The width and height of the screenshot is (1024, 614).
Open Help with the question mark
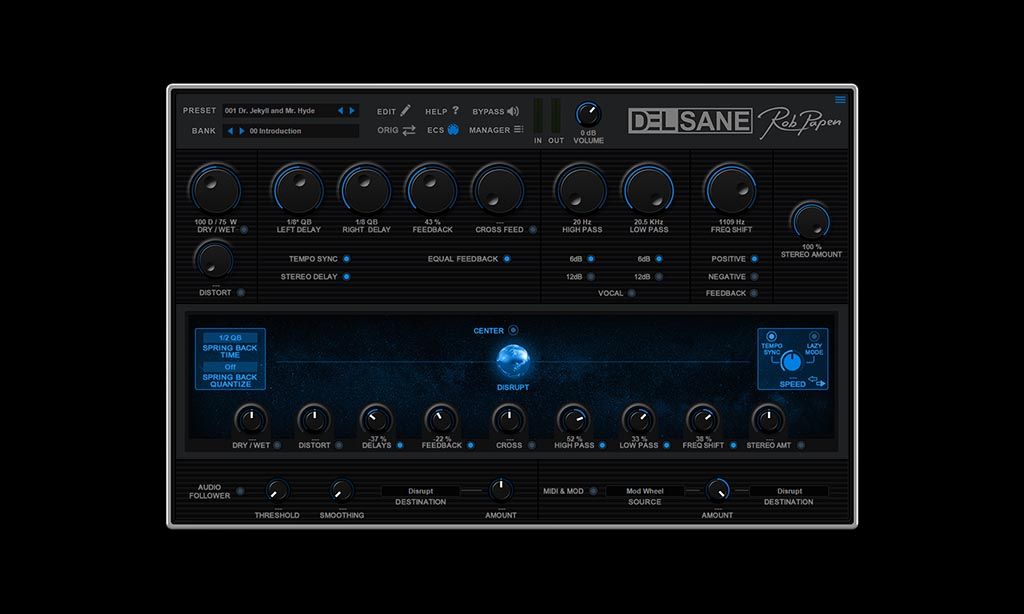455,110
